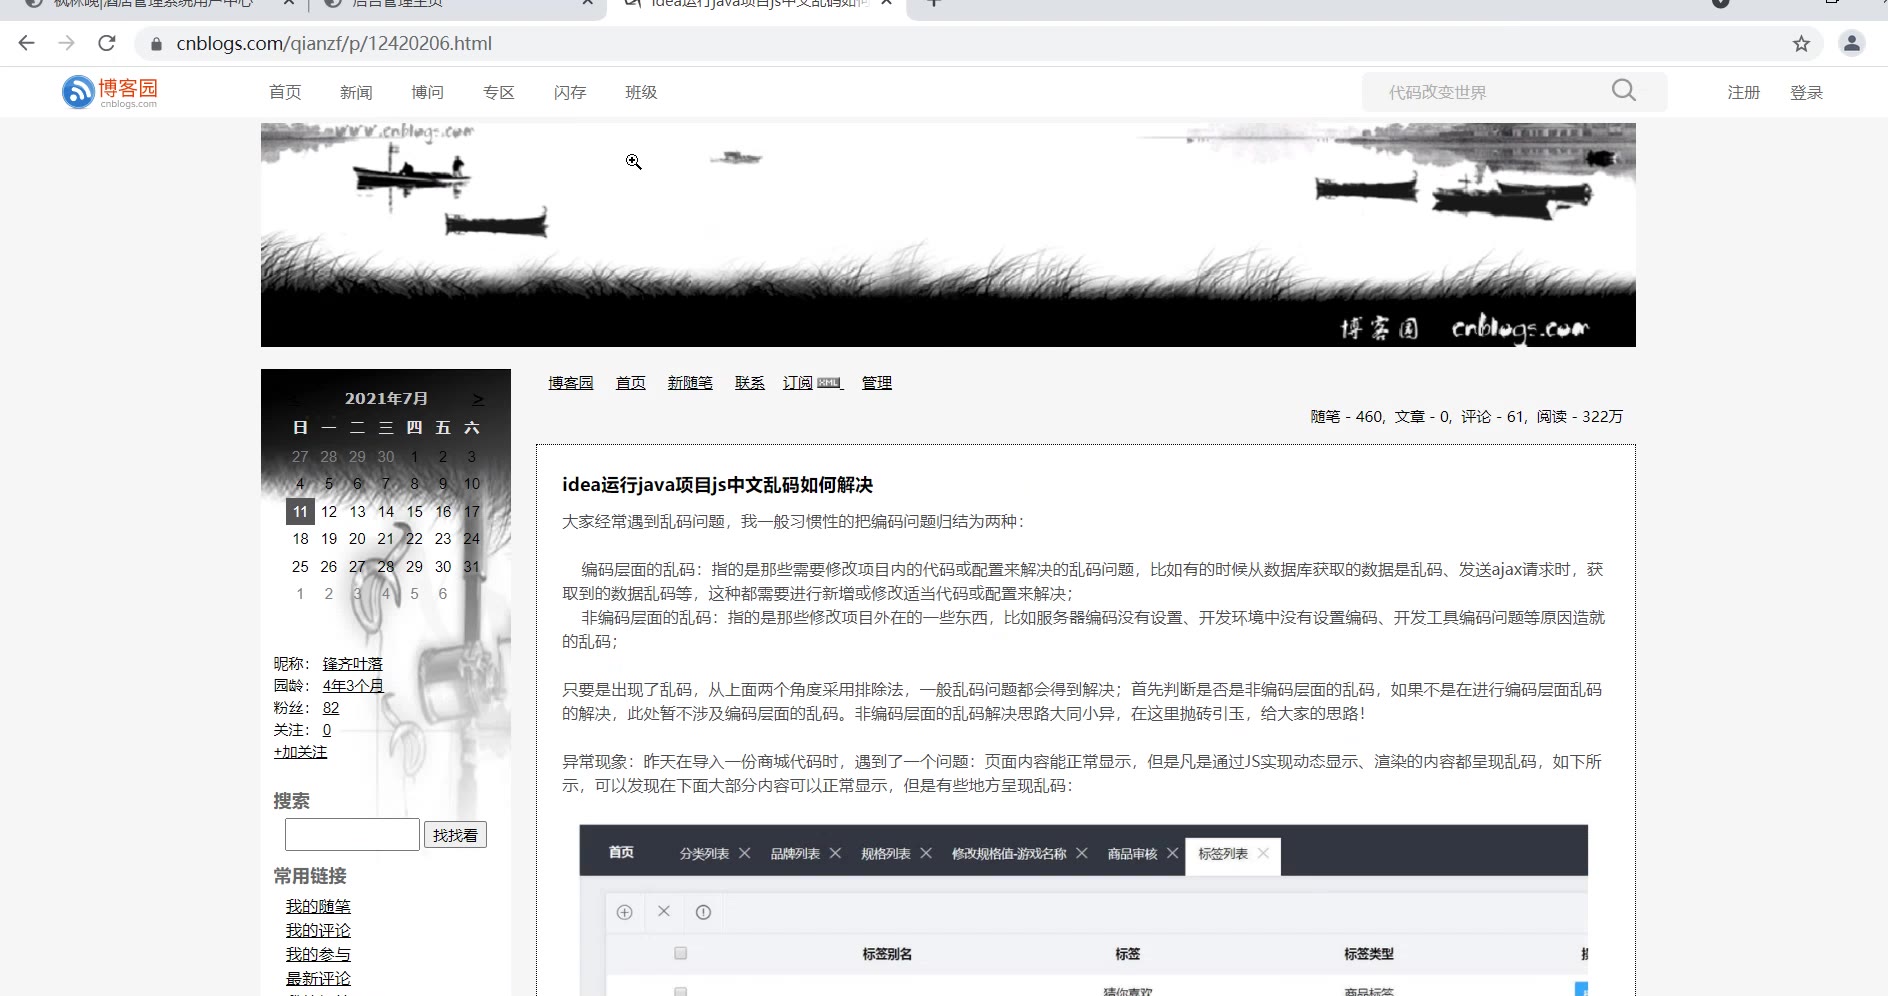Open 我的随笔 link
Viewport: 1888px width, 996px height.
(x=318, y=906)
